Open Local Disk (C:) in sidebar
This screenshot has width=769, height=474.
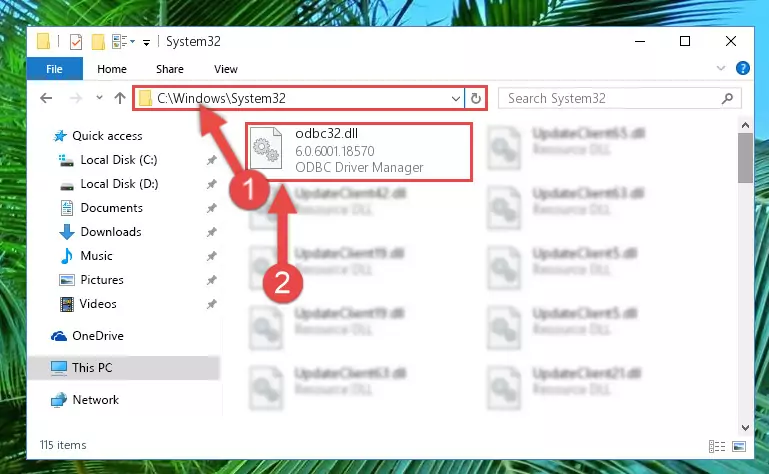(119, 160)
